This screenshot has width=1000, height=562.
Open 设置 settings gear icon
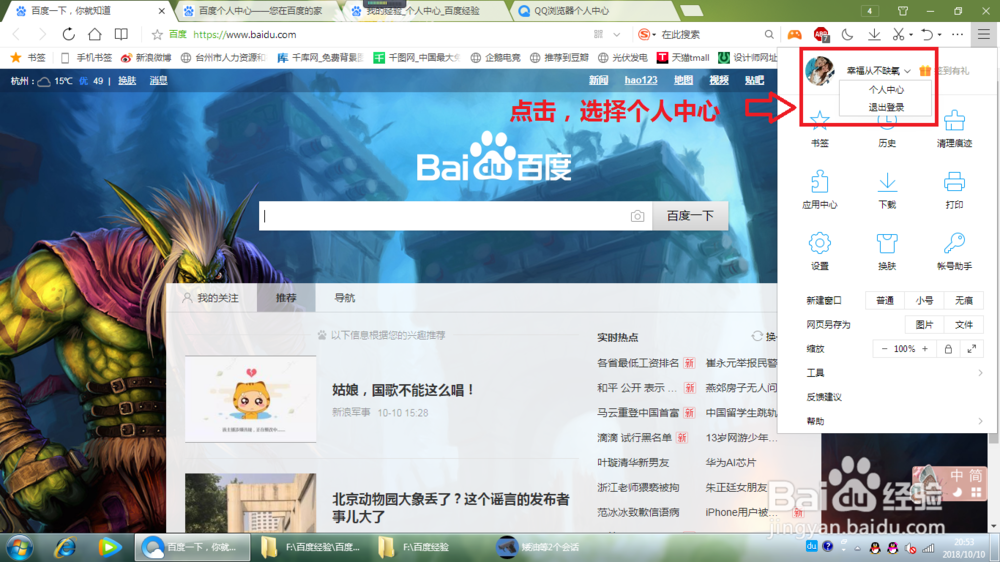click(x=820, y=251)
